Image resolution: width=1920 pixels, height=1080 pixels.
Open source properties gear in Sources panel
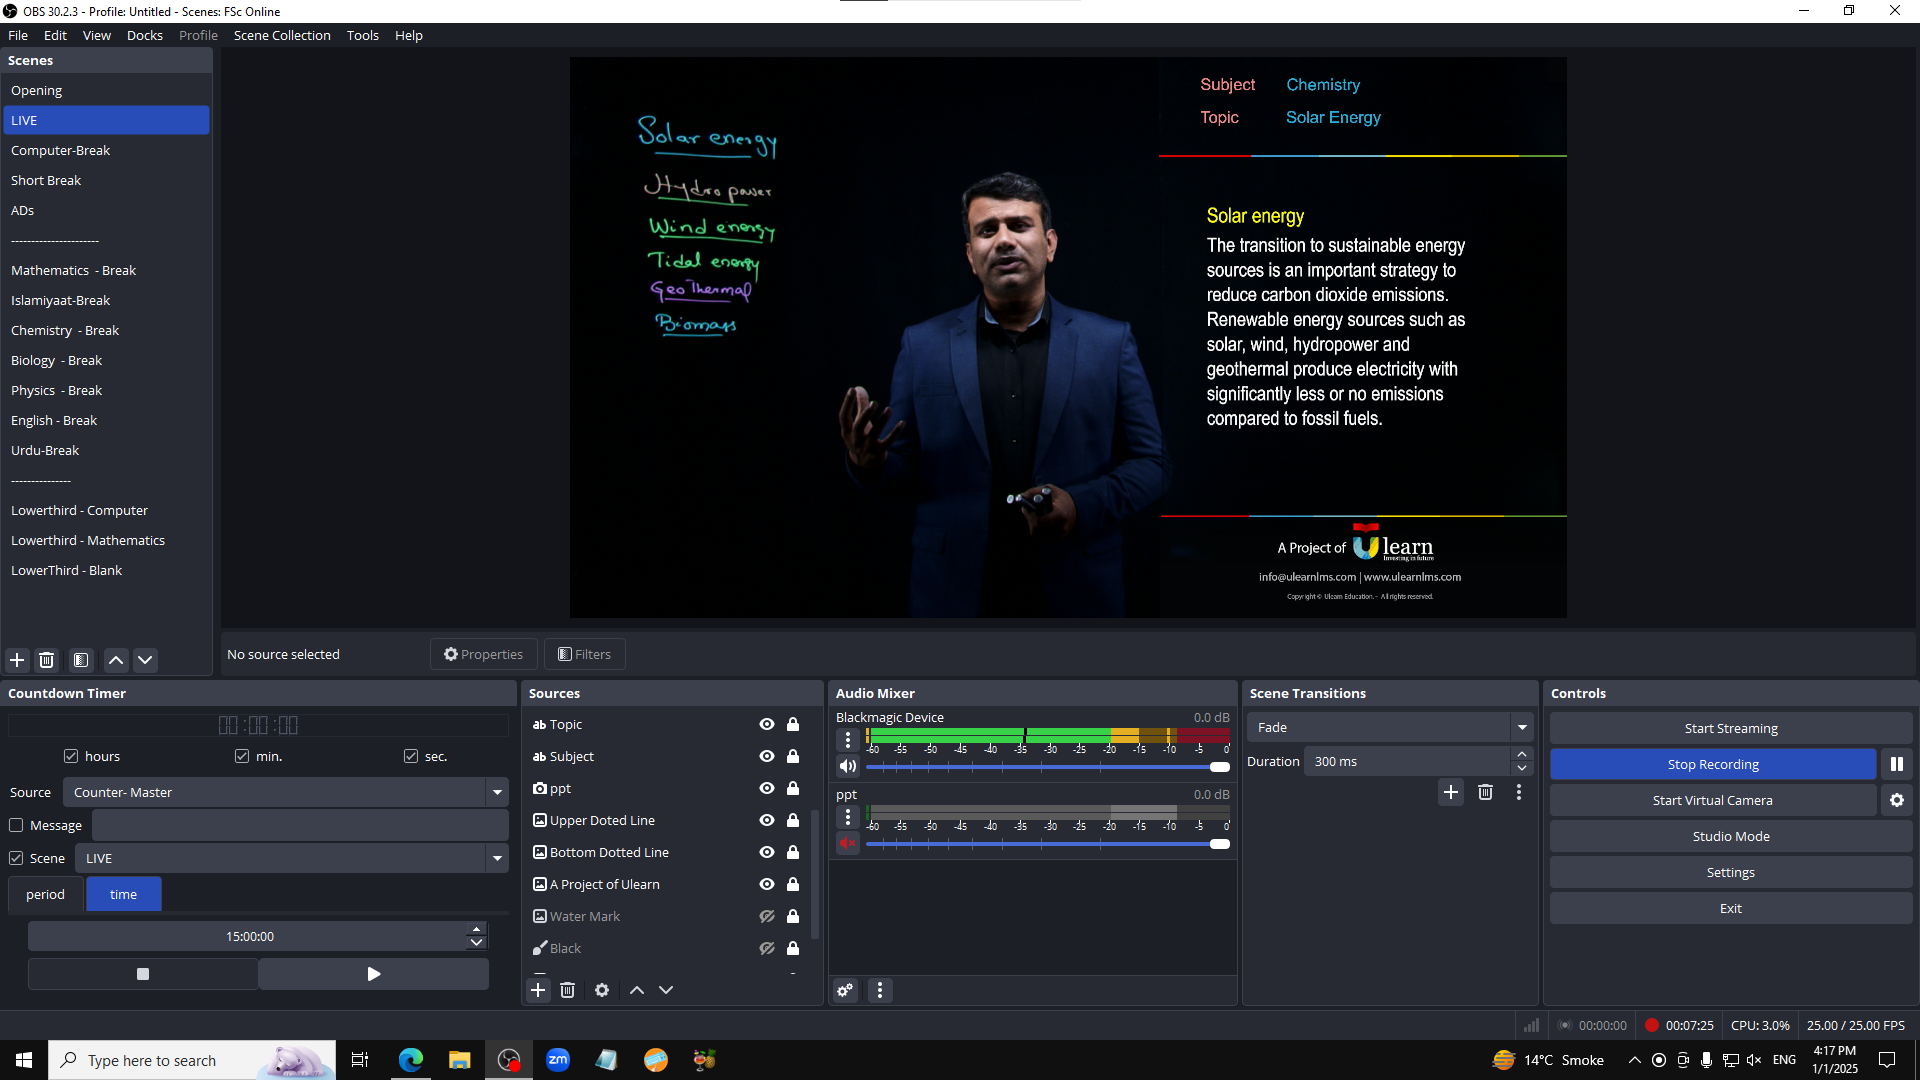point(602,990)
